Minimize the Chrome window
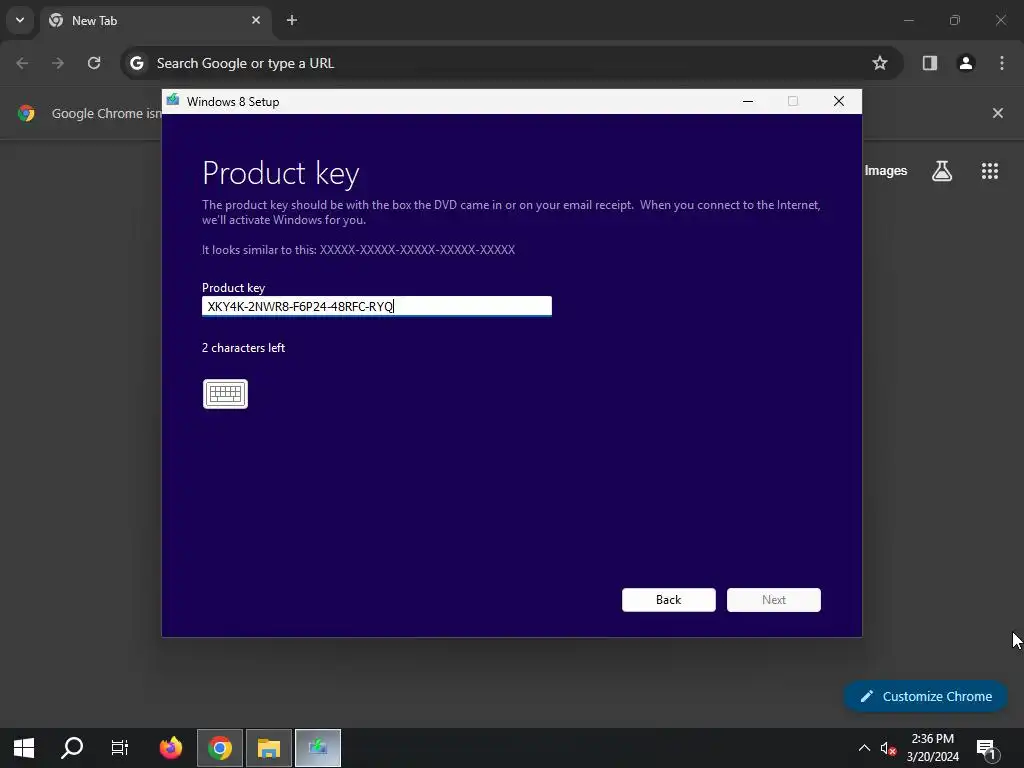Viewport: 1024px width, 768px height. [x=908, y=20]
